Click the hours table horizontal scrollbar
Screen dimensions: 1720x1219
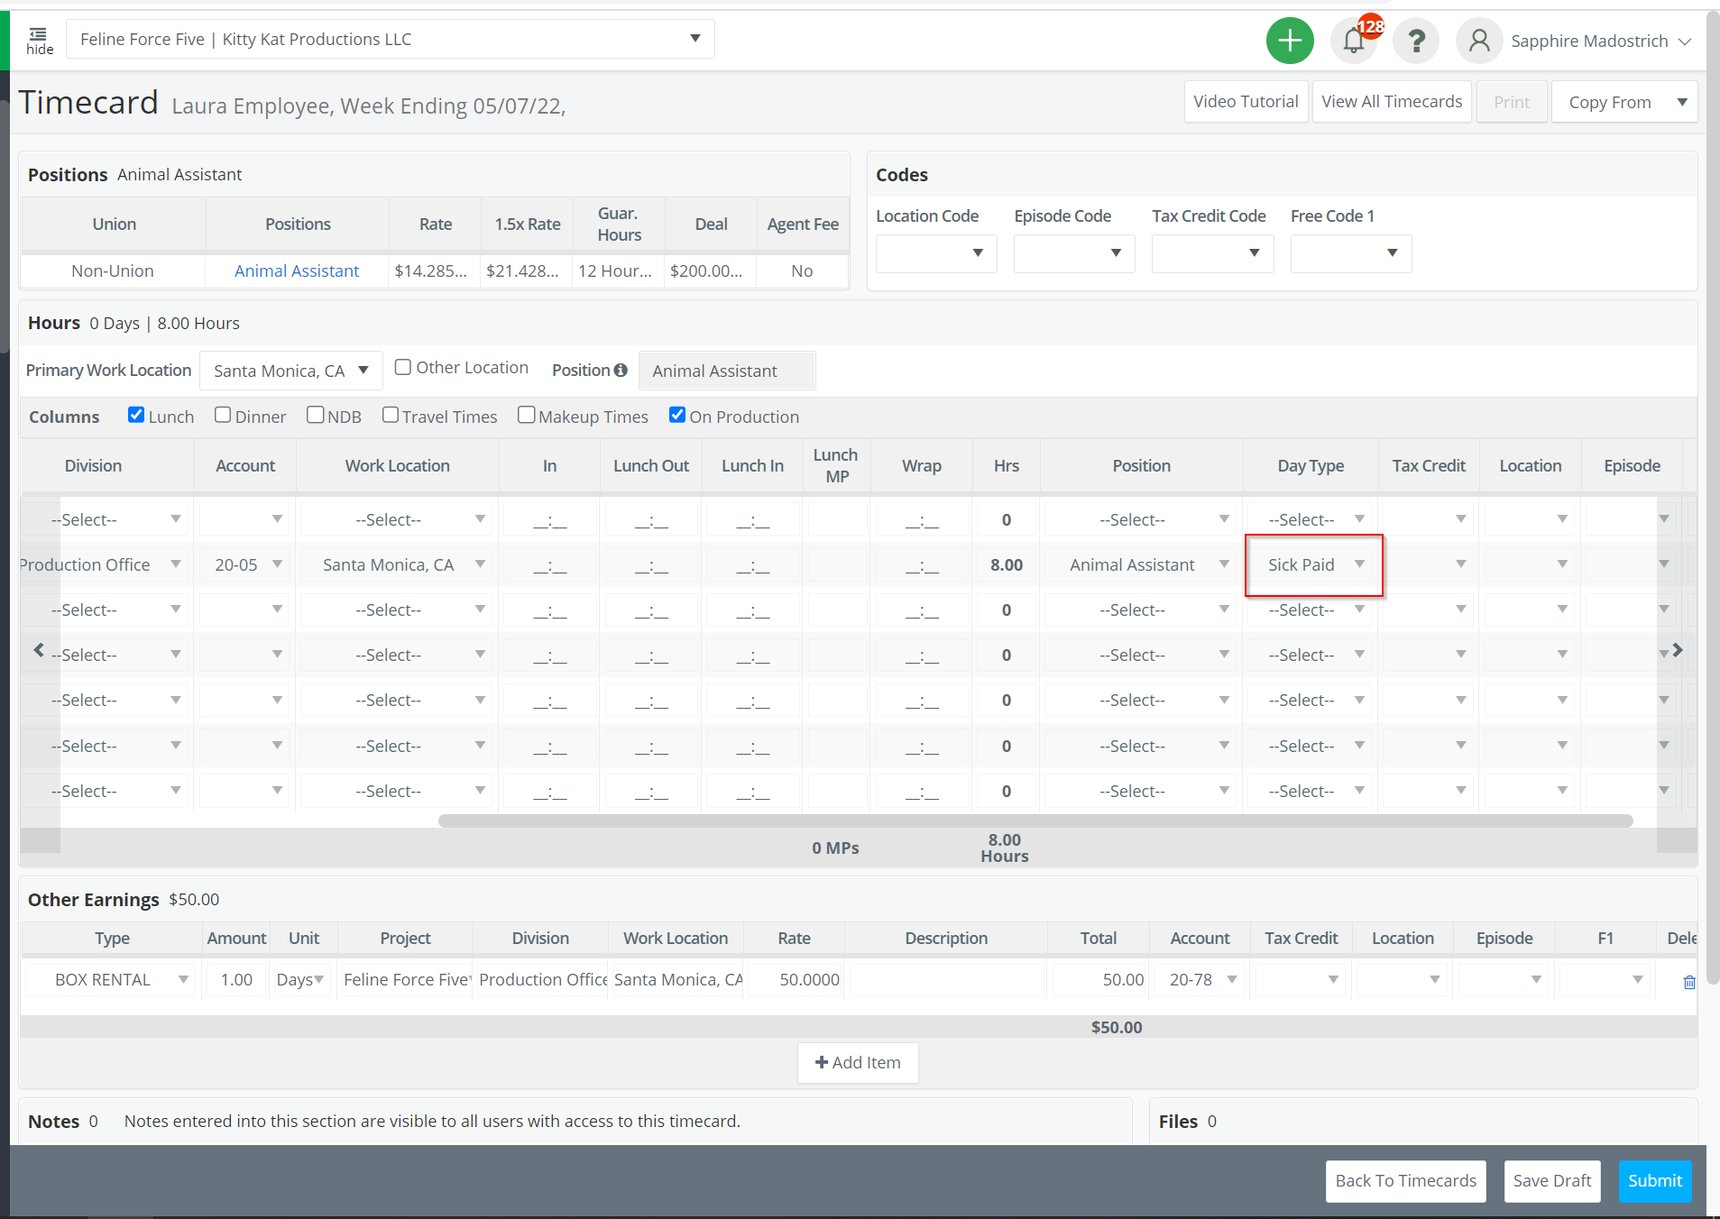pyautogui.click(x=1035, y=821)
